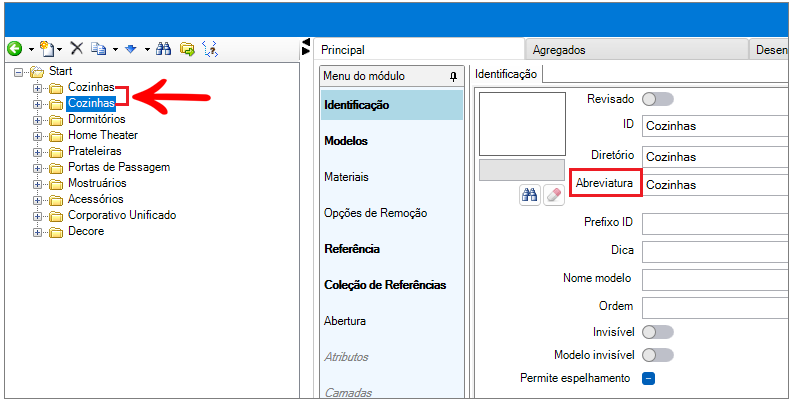The width and height of the screenshot is (791, 400).
Task: Expand the Home Theater folder
Action: pos(37,136)
